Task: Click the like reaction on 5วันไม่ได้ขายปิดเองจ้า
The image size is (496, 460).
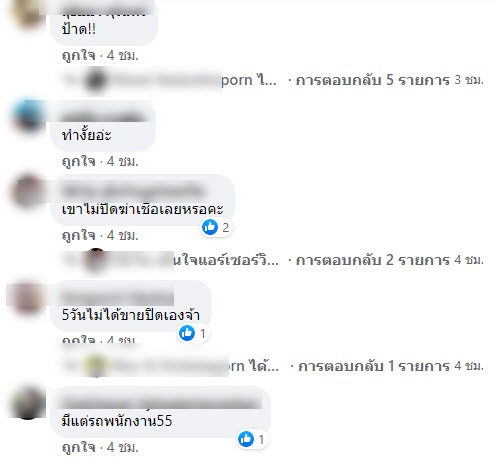Action: [x=187, y=333]
